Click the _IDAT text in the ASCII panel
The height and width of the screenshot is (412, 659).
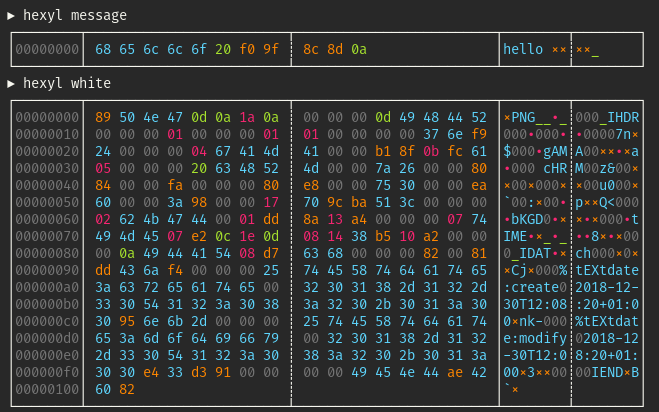(531, 253)
